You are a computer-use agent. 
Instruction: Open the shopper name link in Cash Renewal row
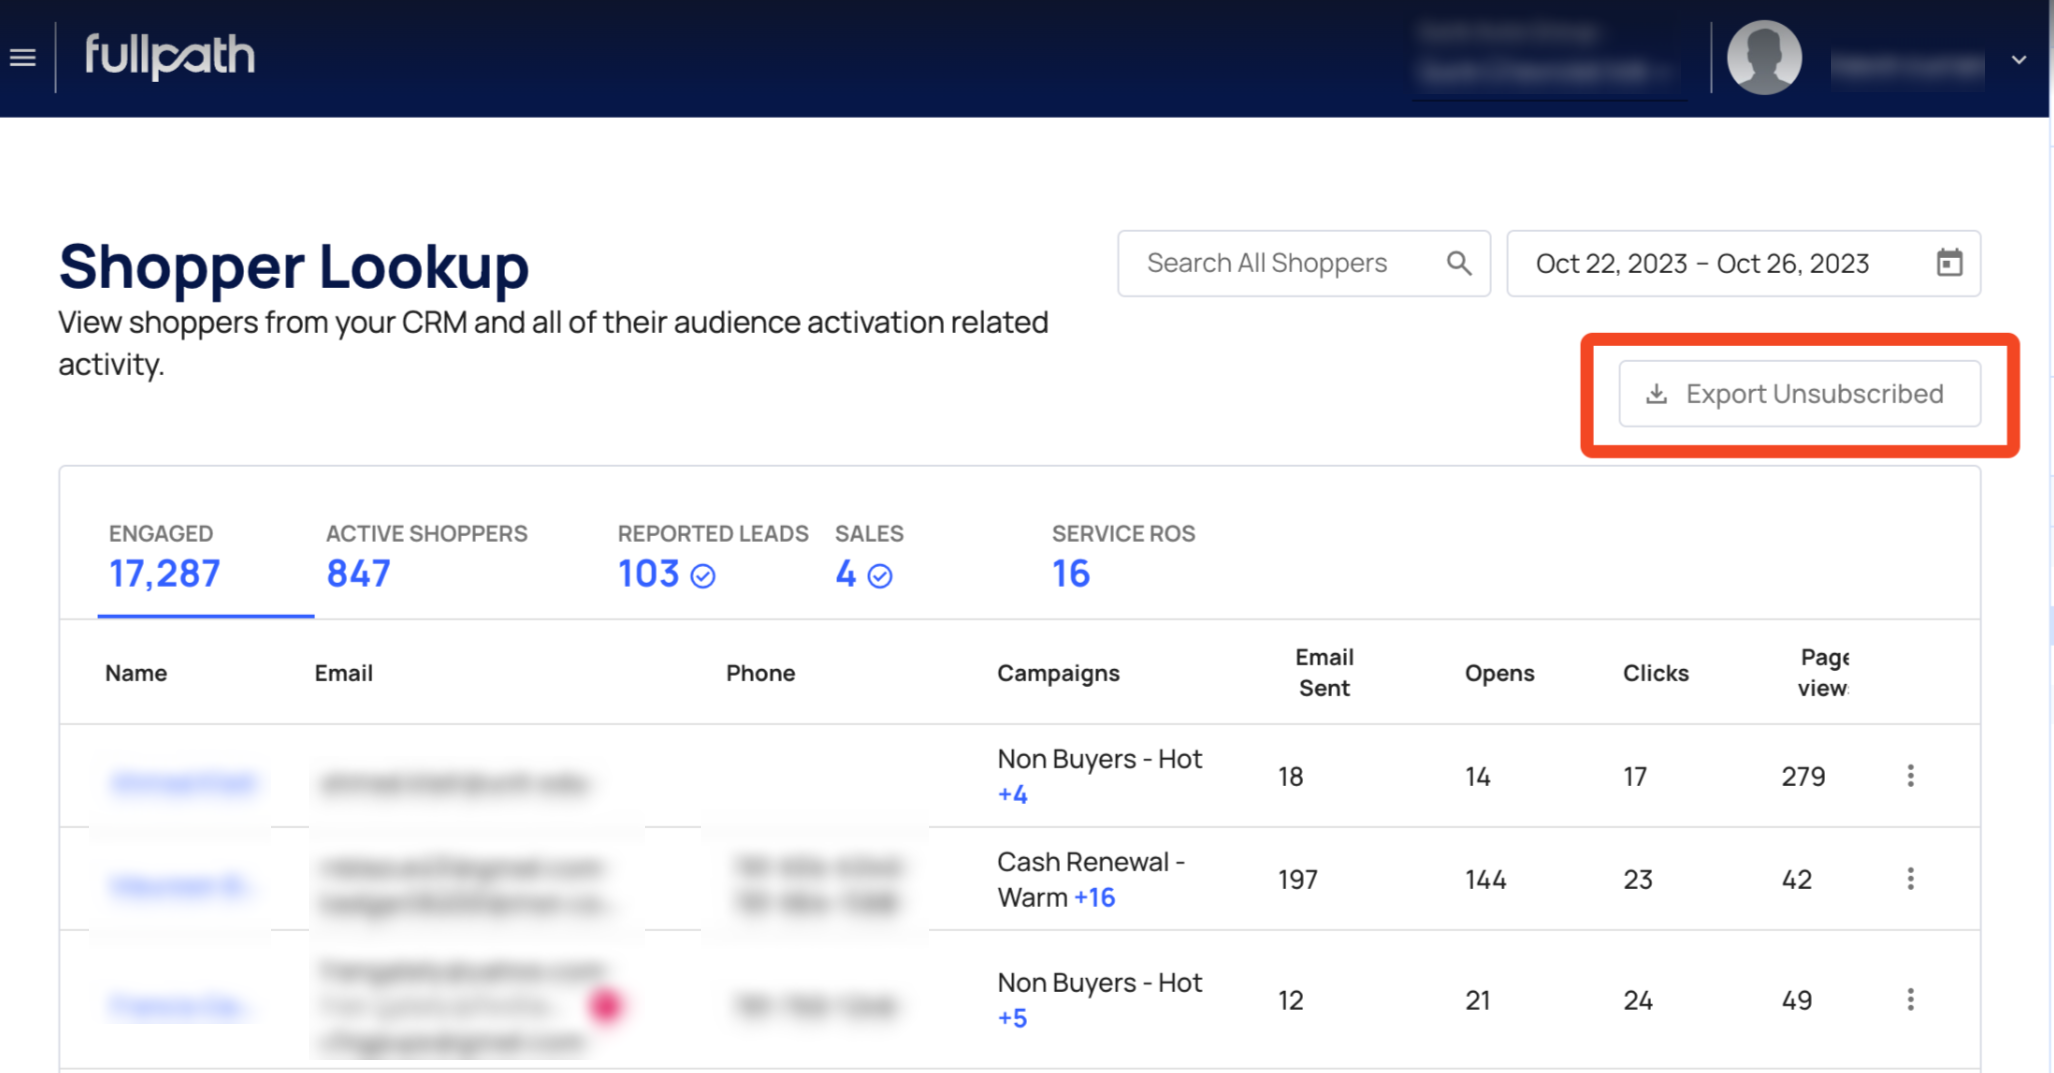pos(180,886)
